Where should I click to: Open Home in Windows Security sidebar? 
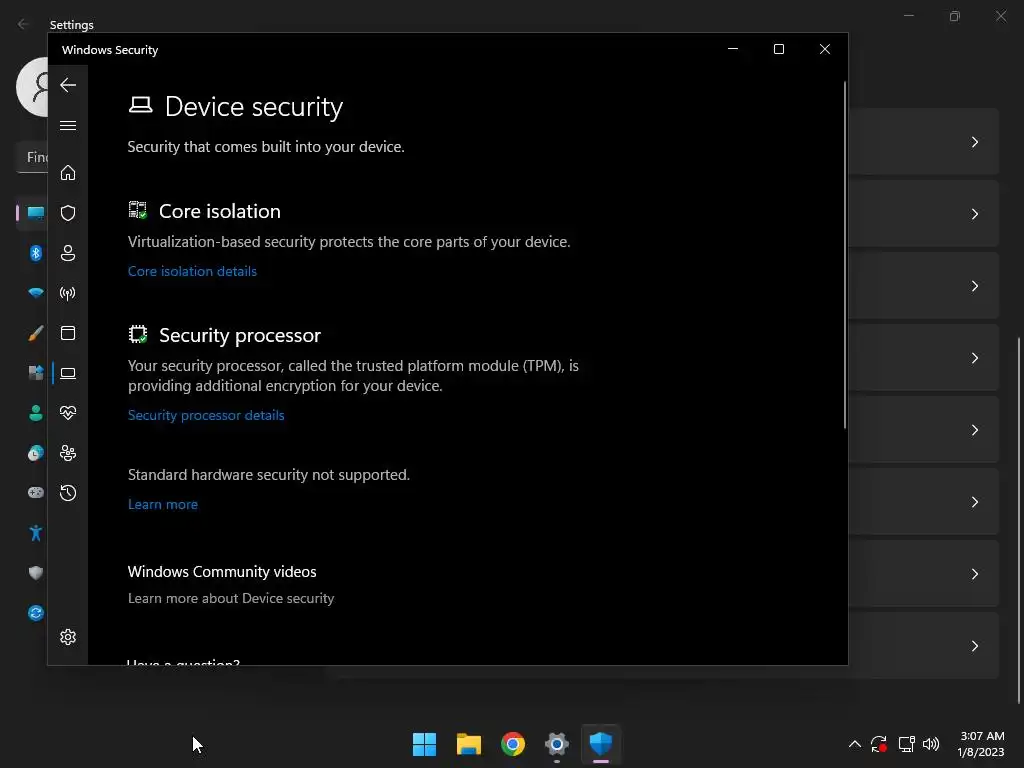click(68, 172)
